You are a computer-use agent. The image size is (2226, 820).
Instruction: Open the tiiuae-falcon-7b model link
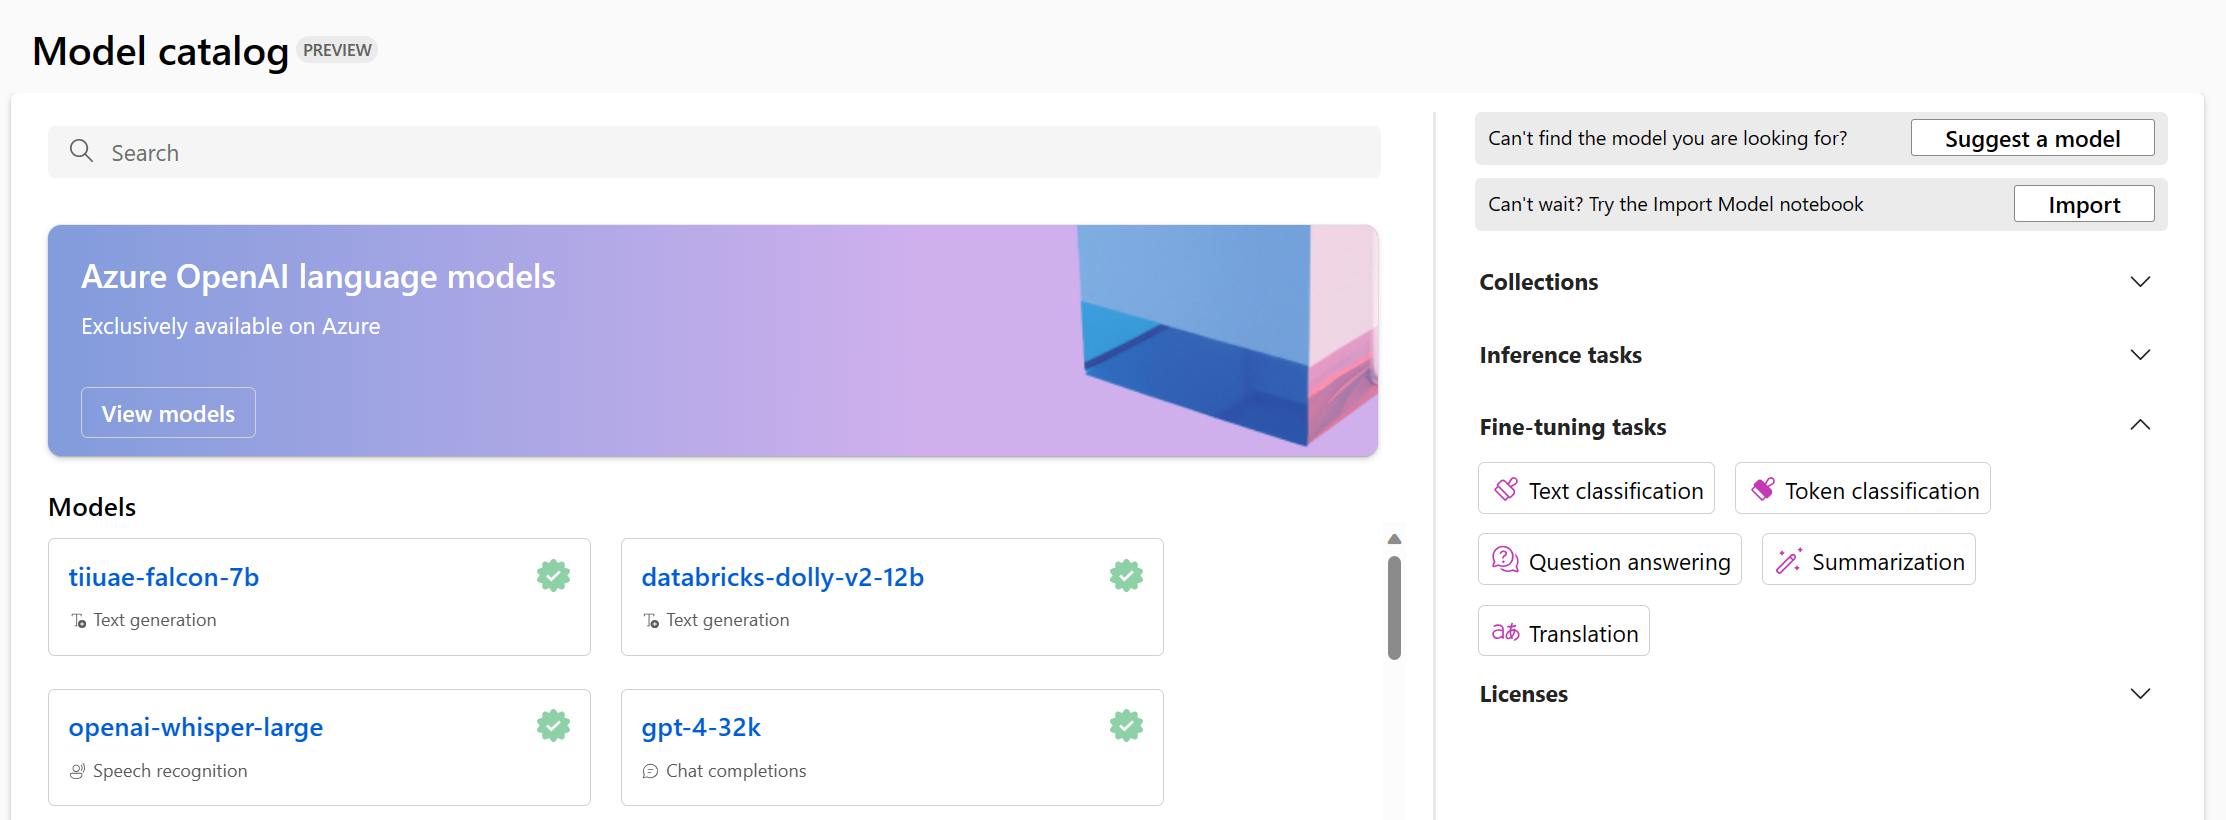tap(164, 577)
